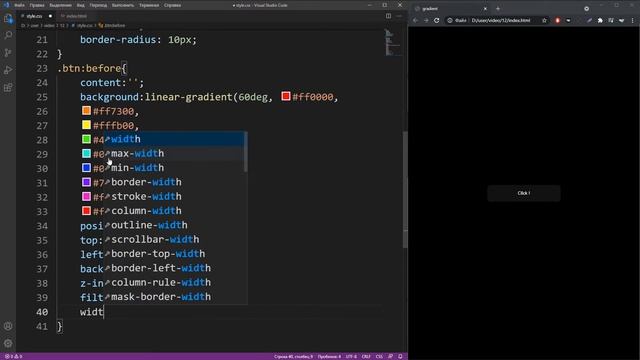Open the Файл menu in VS Code
This screenshot has width=640, height=360.
(19, 5)
